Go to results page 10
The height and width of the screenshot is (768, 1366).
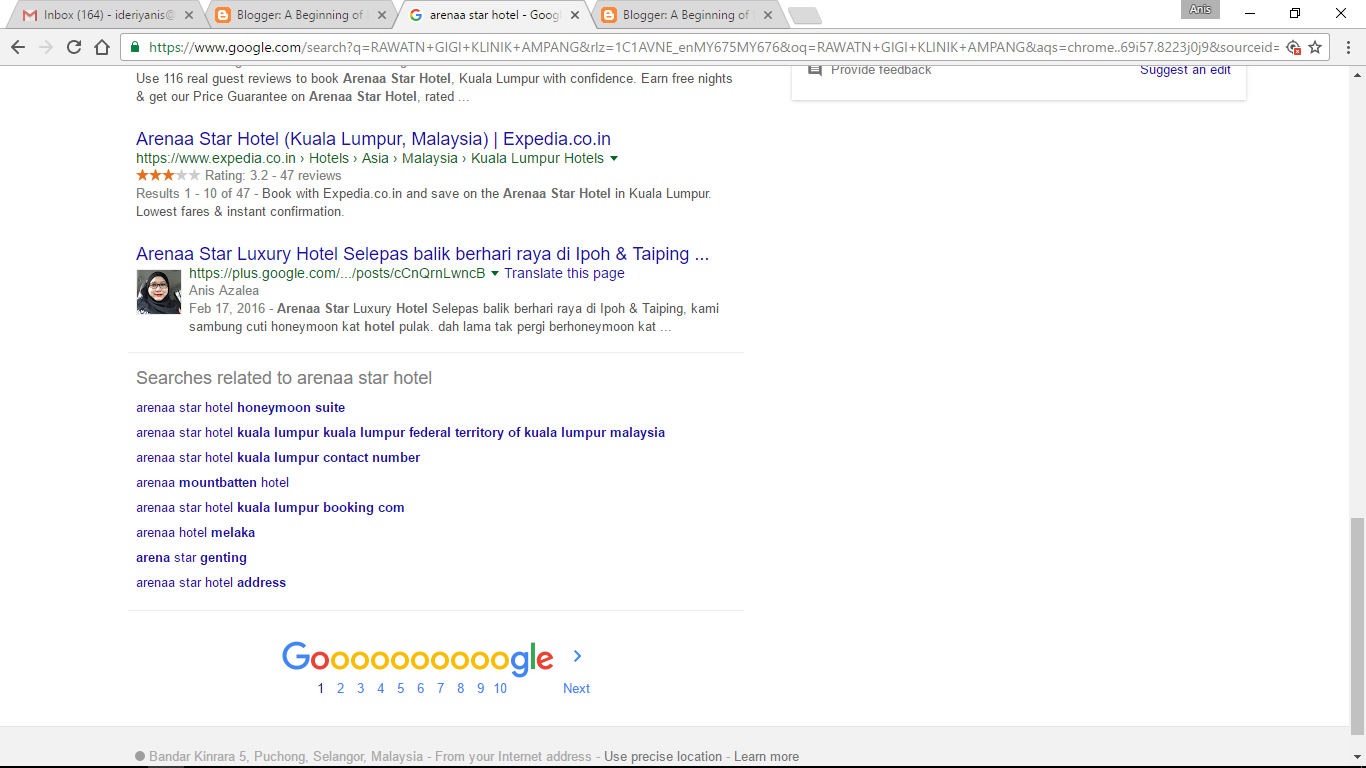tap(500, 688)
